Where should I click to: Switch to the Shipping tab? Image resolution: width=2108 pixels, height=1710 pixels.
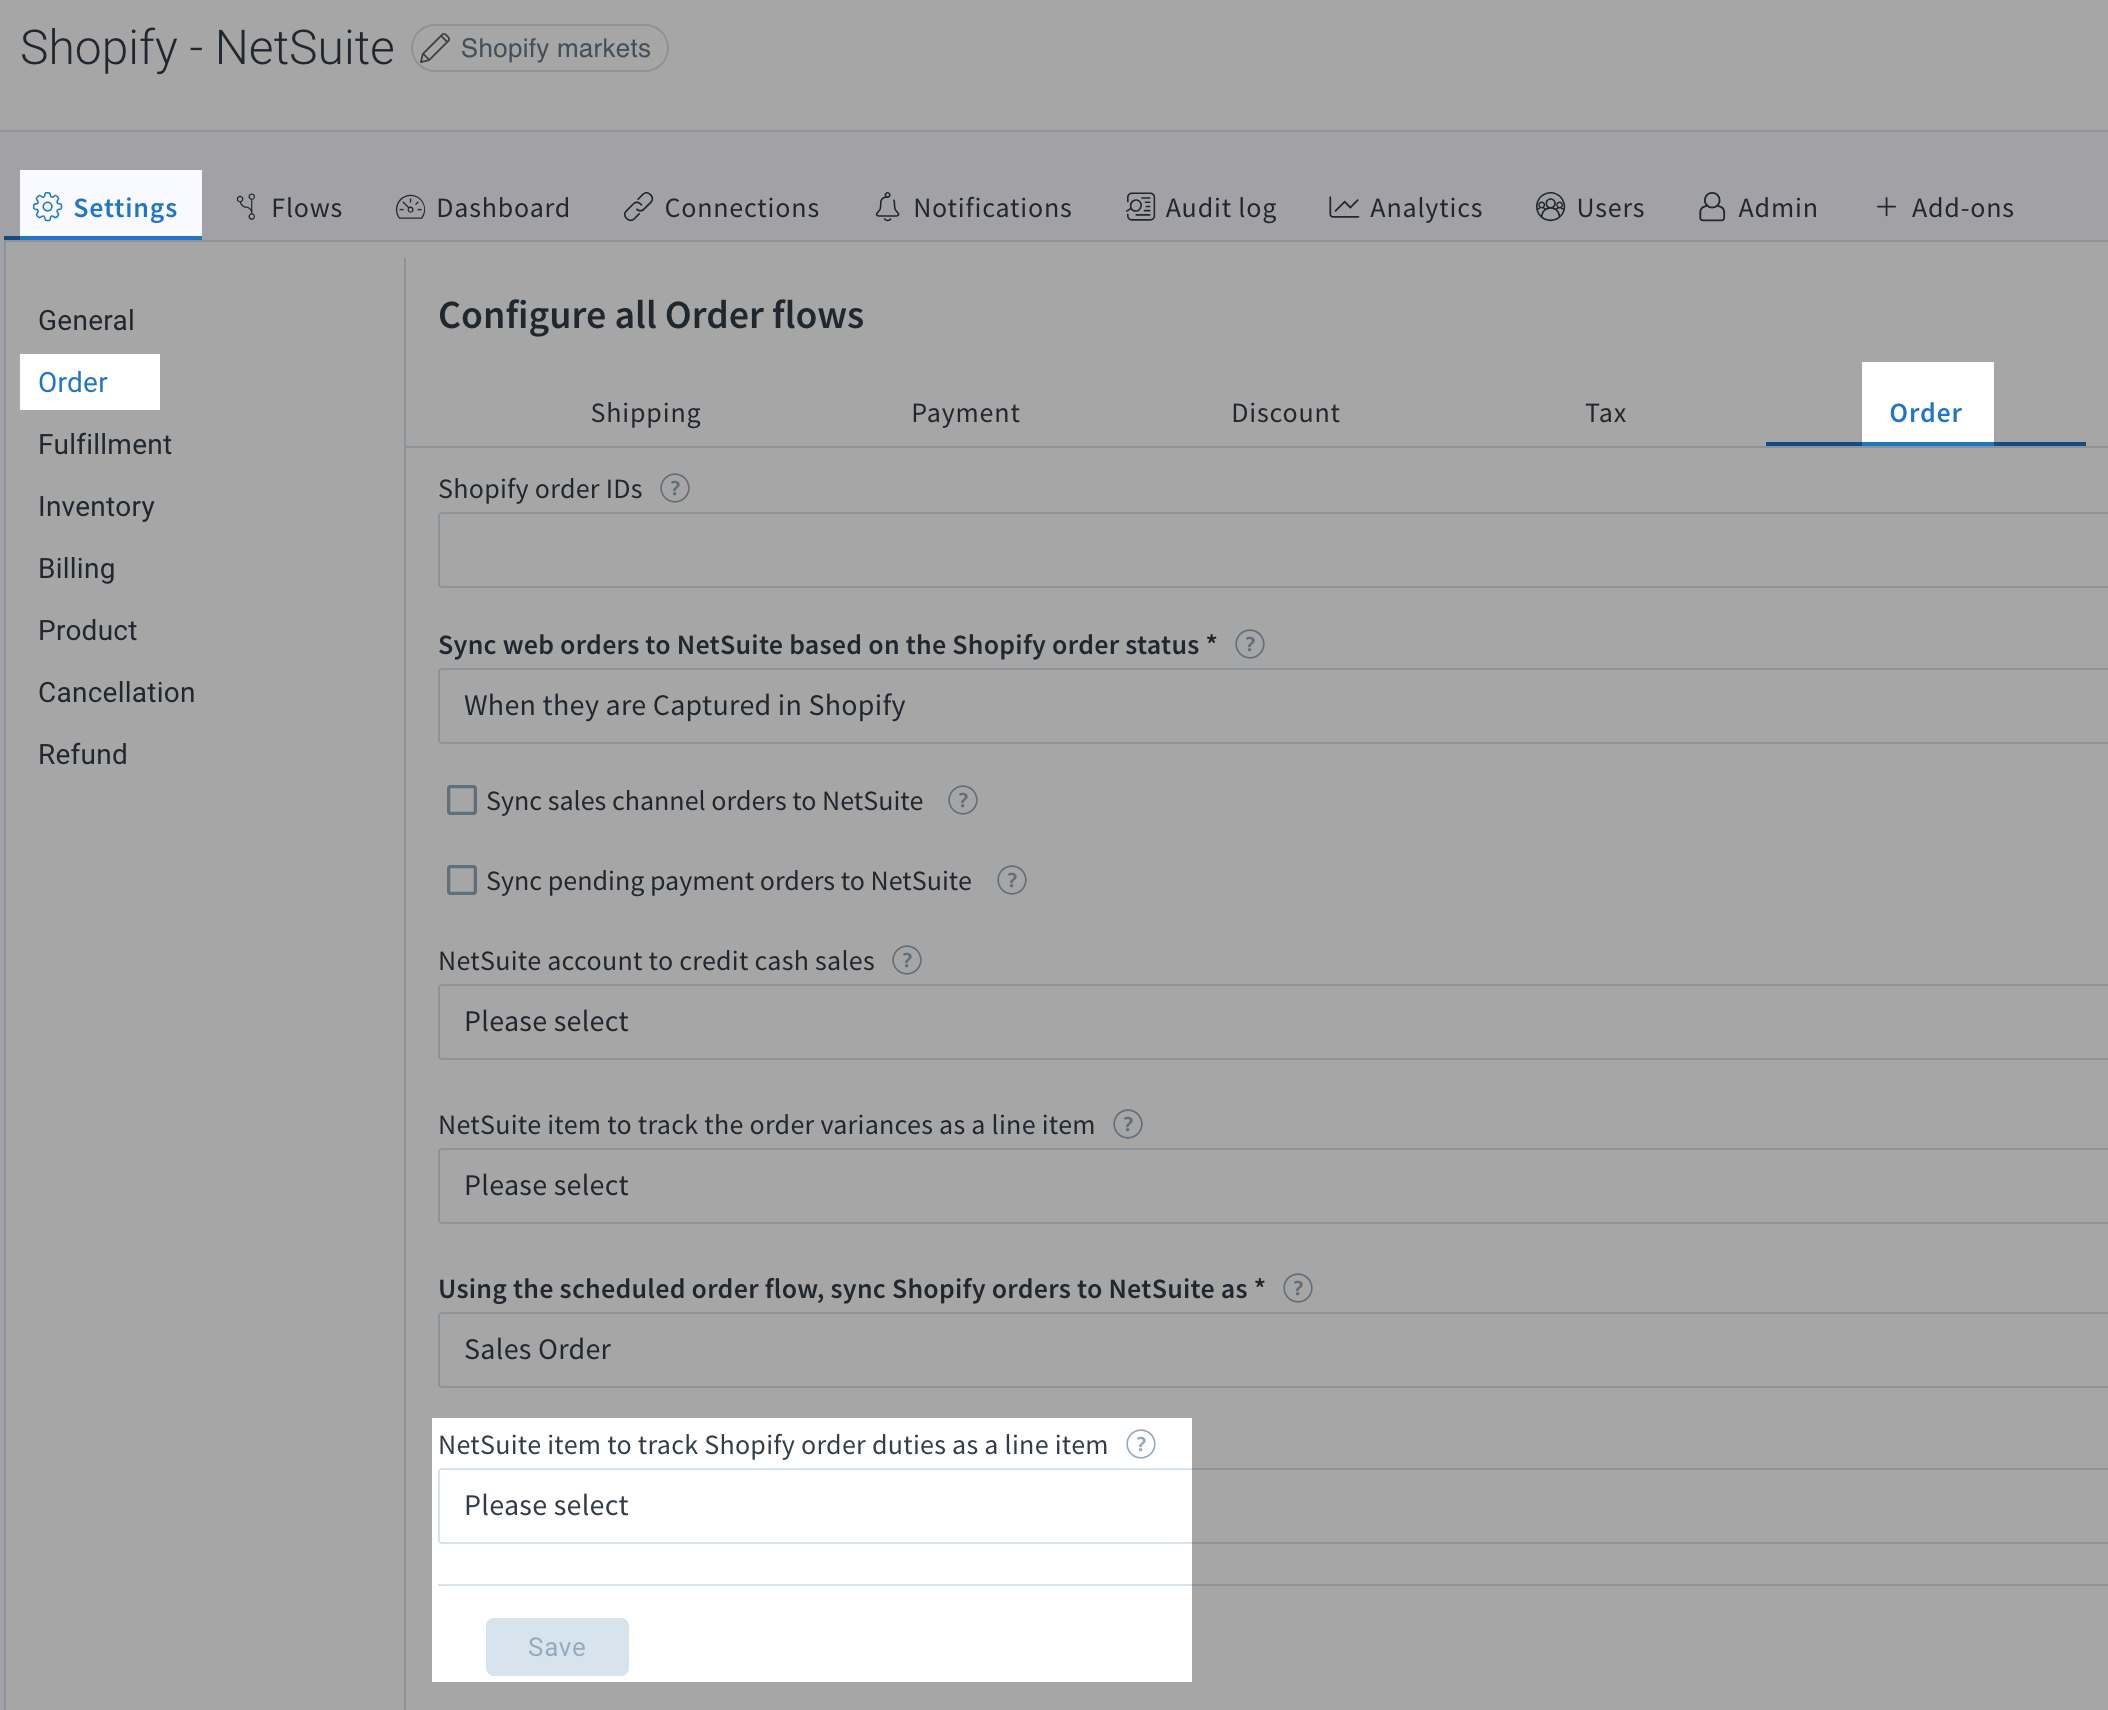pyautogui.click(x=646, y=412)
